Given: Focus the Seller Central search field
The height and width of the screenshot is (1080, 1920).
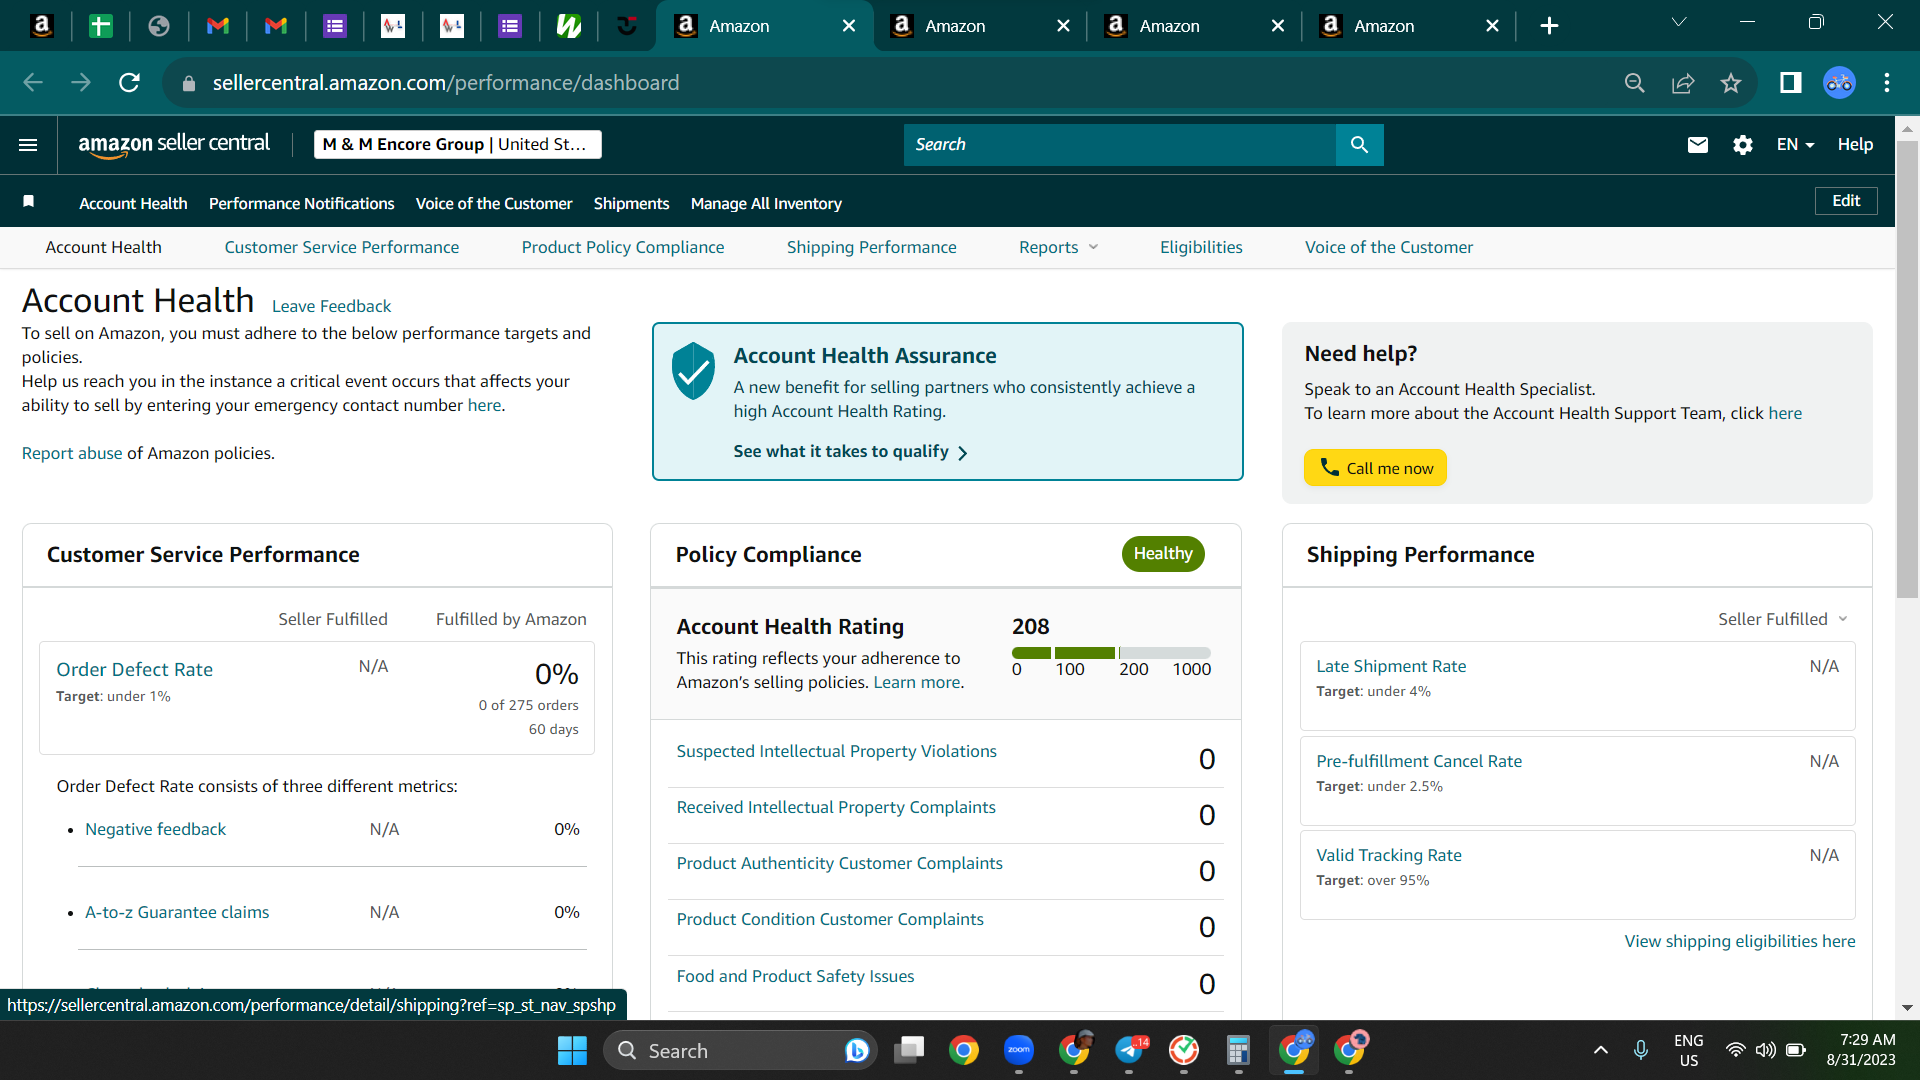Looking at the screenshot, I should coord(1120,145).
